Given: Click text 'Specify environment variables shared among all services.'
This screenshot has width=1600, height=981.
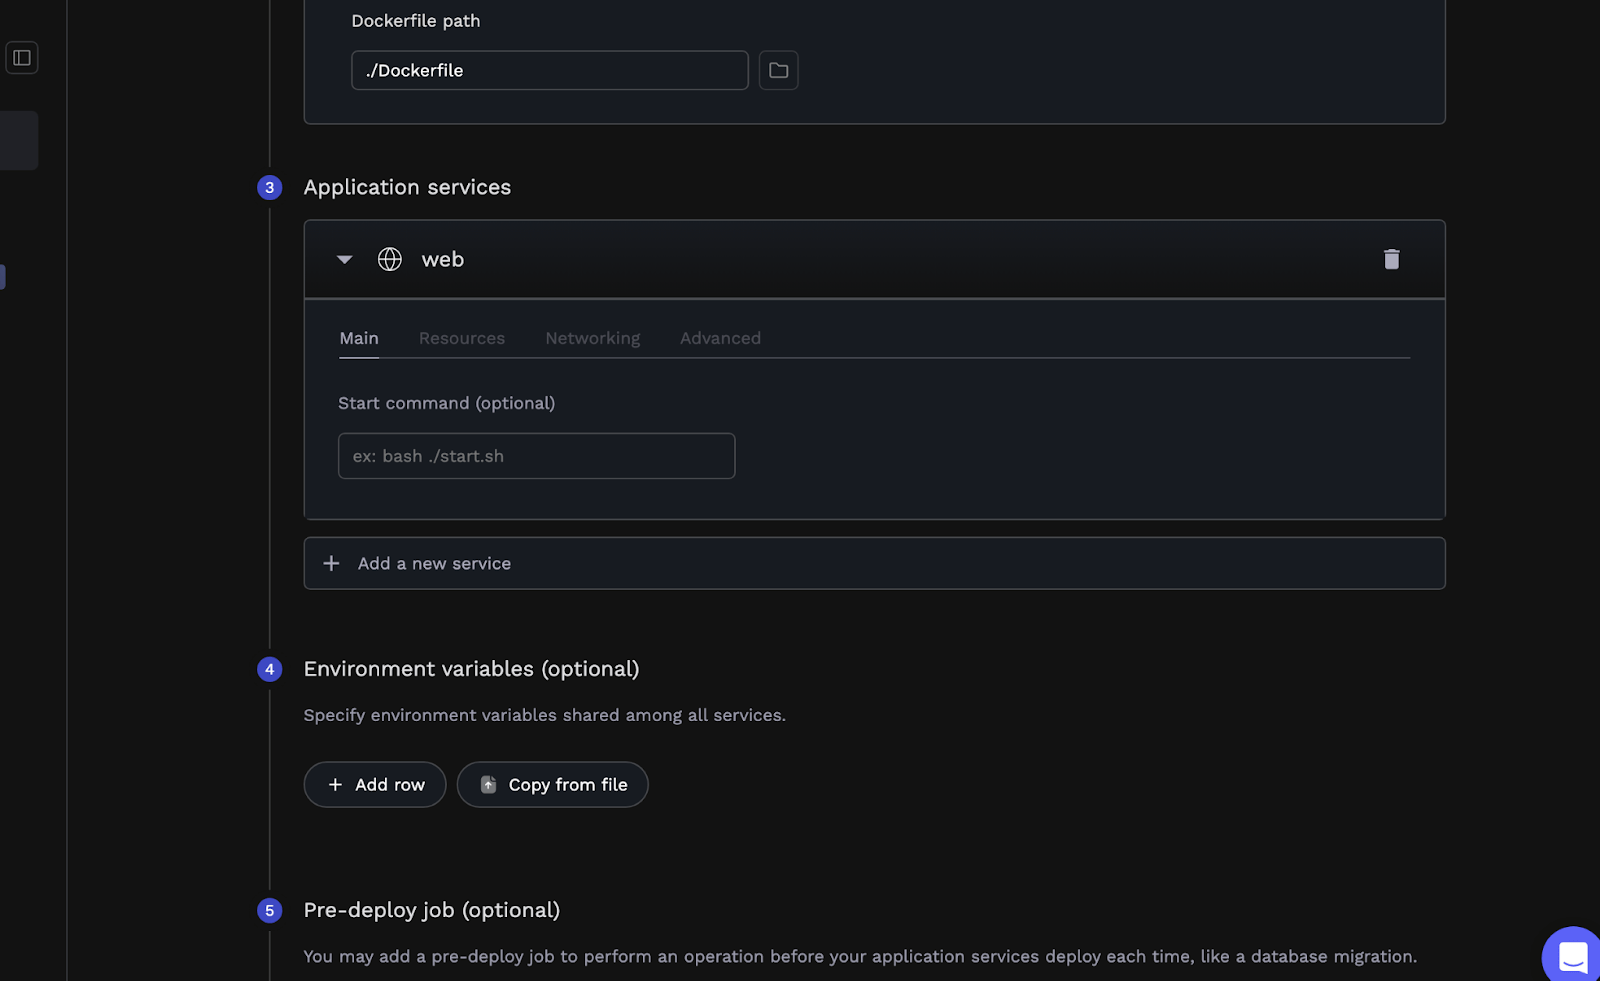Looking at the screenshot, I should (x=545, y=715).
